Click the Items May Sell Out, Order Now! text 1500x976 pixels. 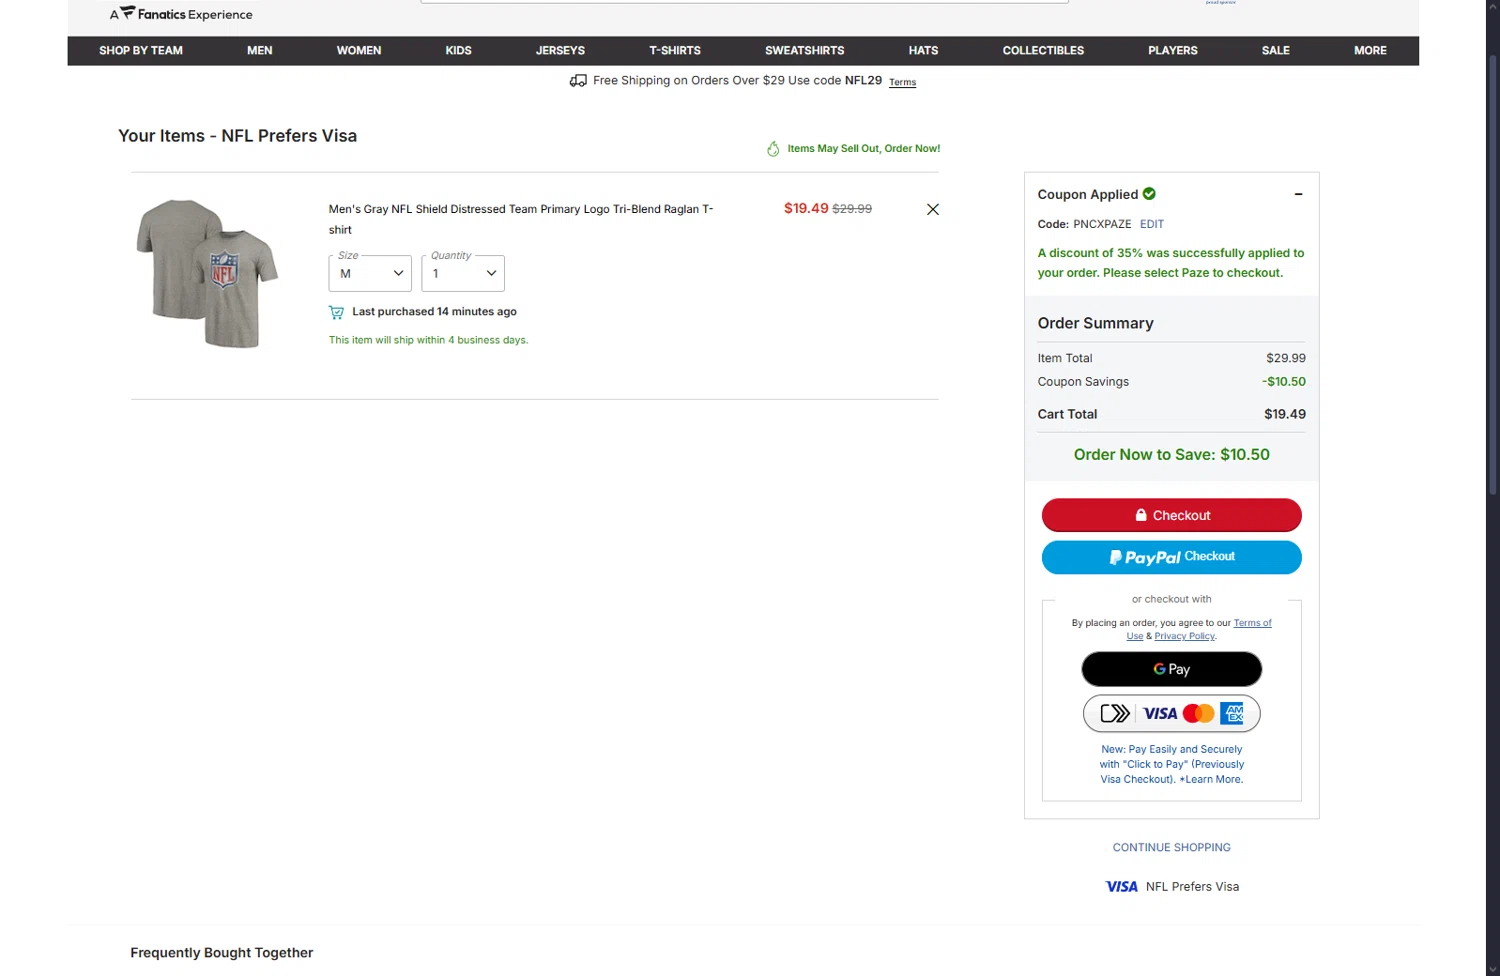863,148
